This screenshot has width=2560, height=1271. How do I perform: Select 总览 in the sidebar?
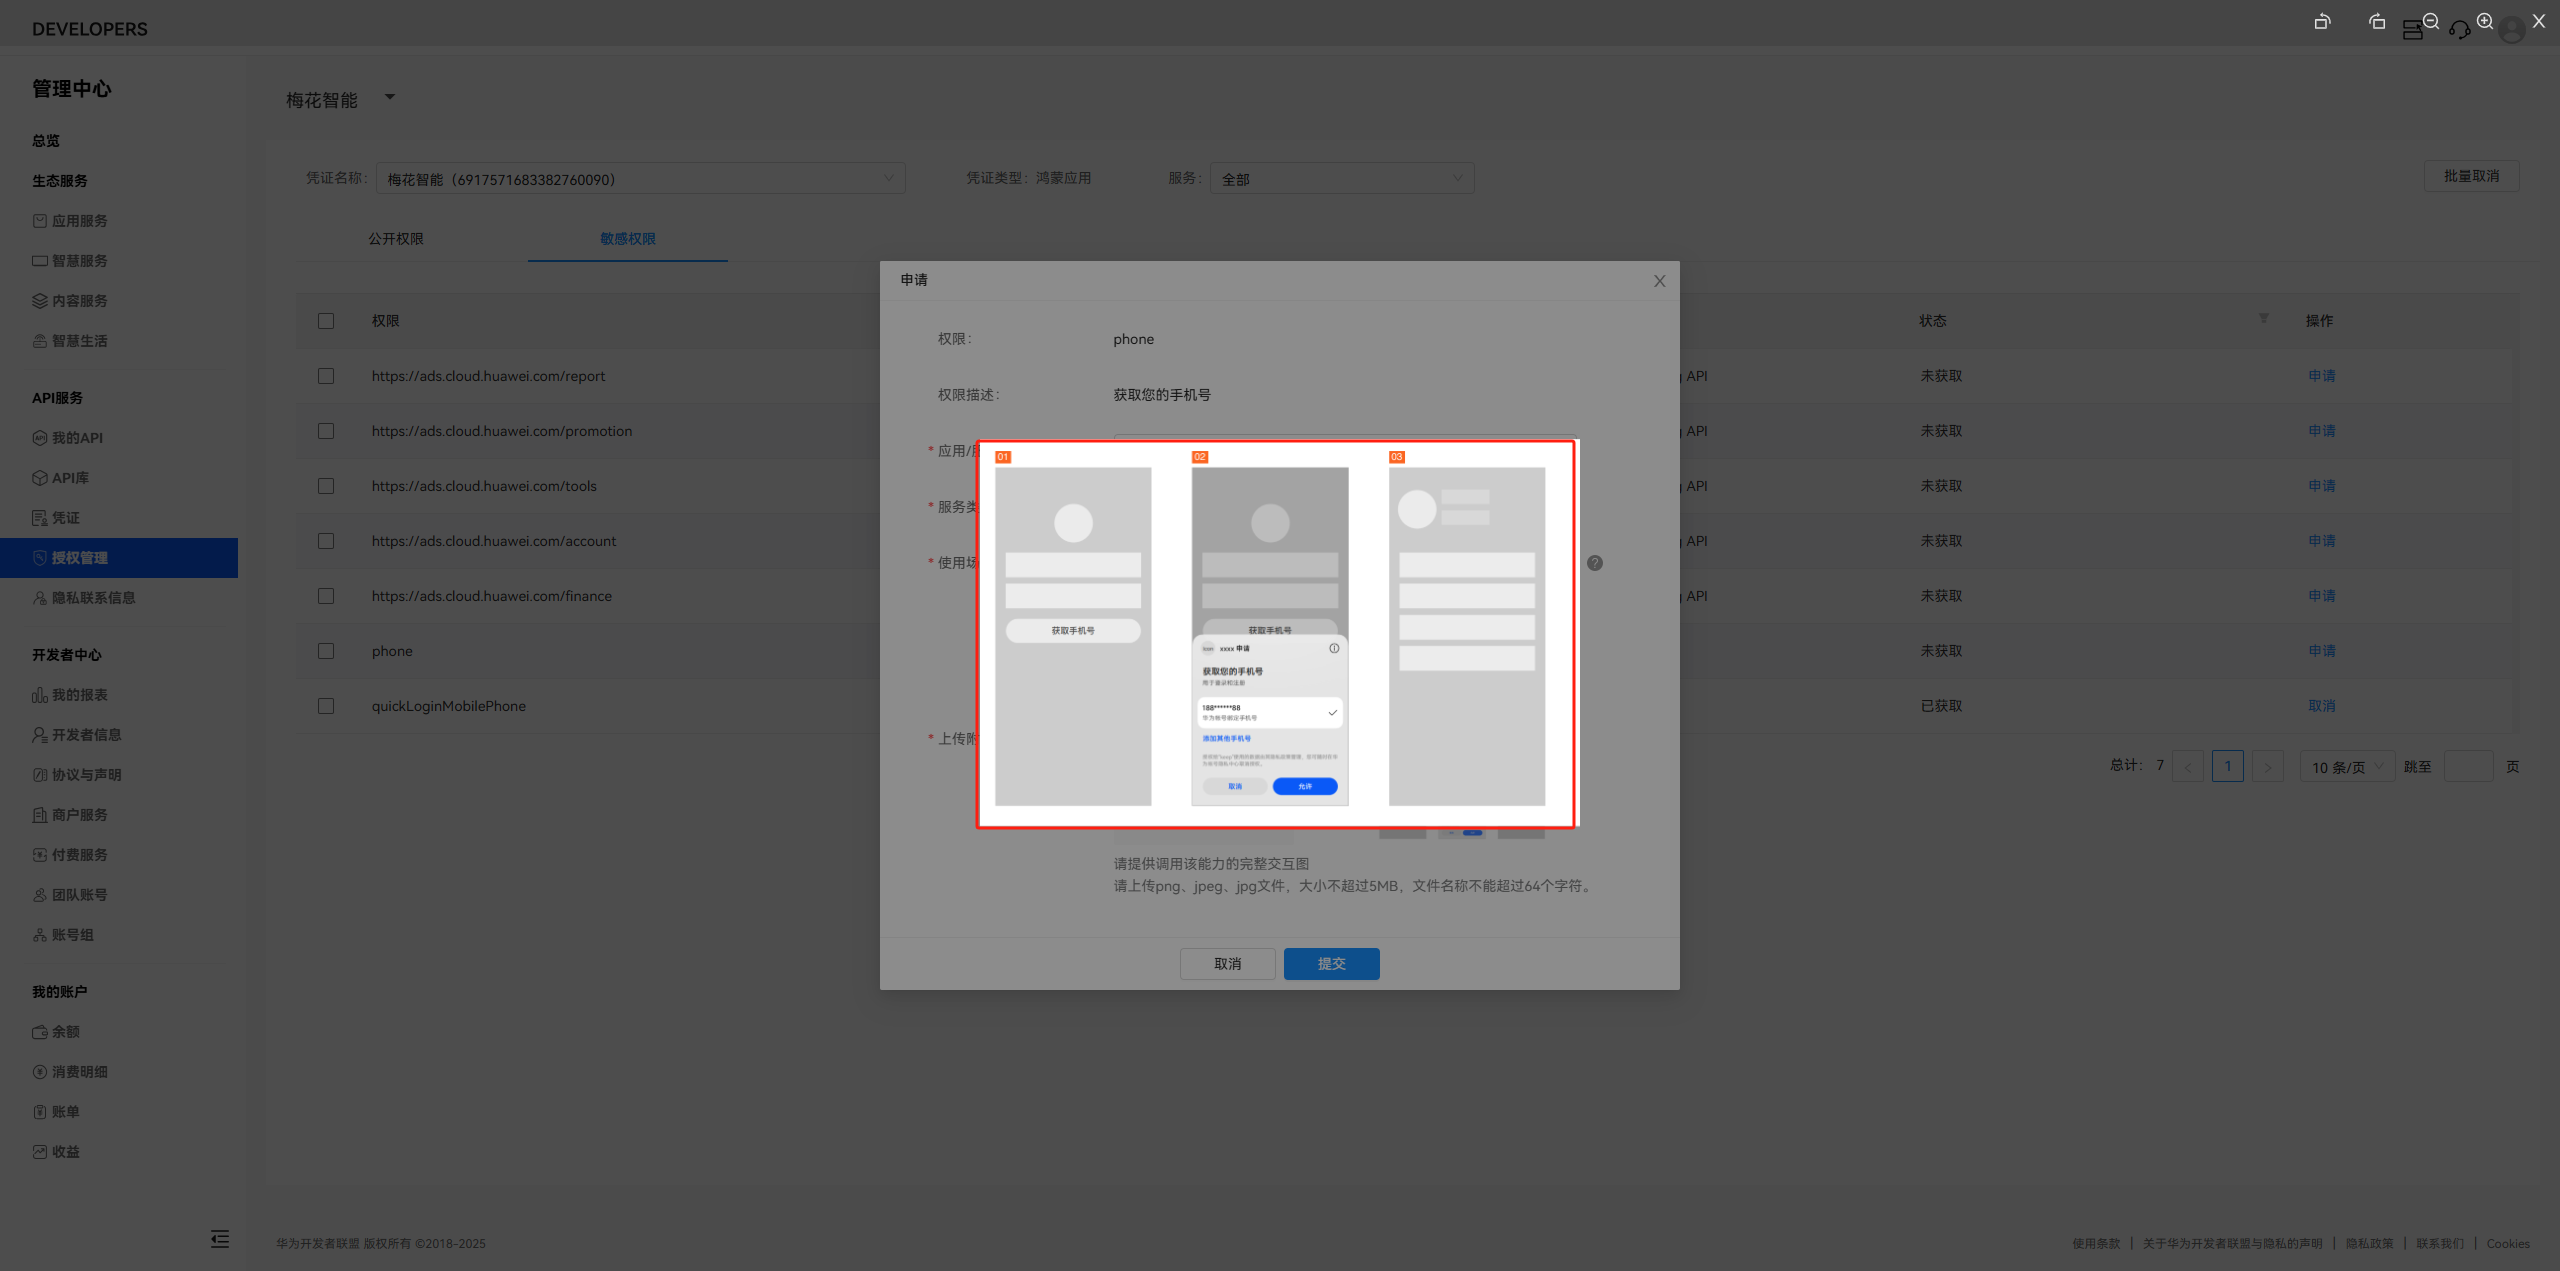(x=46, y=141)
